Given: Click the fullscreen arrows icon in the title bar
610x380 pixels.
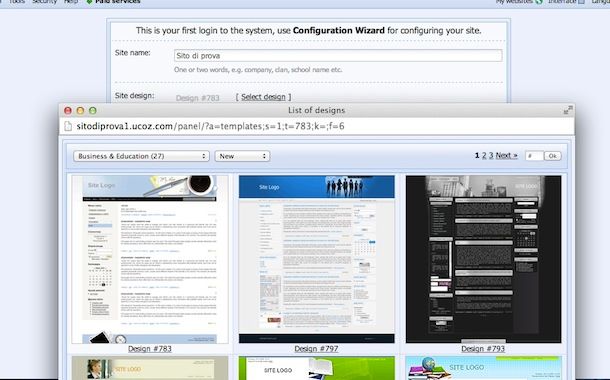Looking at the screenshot, I should (568, 110).
